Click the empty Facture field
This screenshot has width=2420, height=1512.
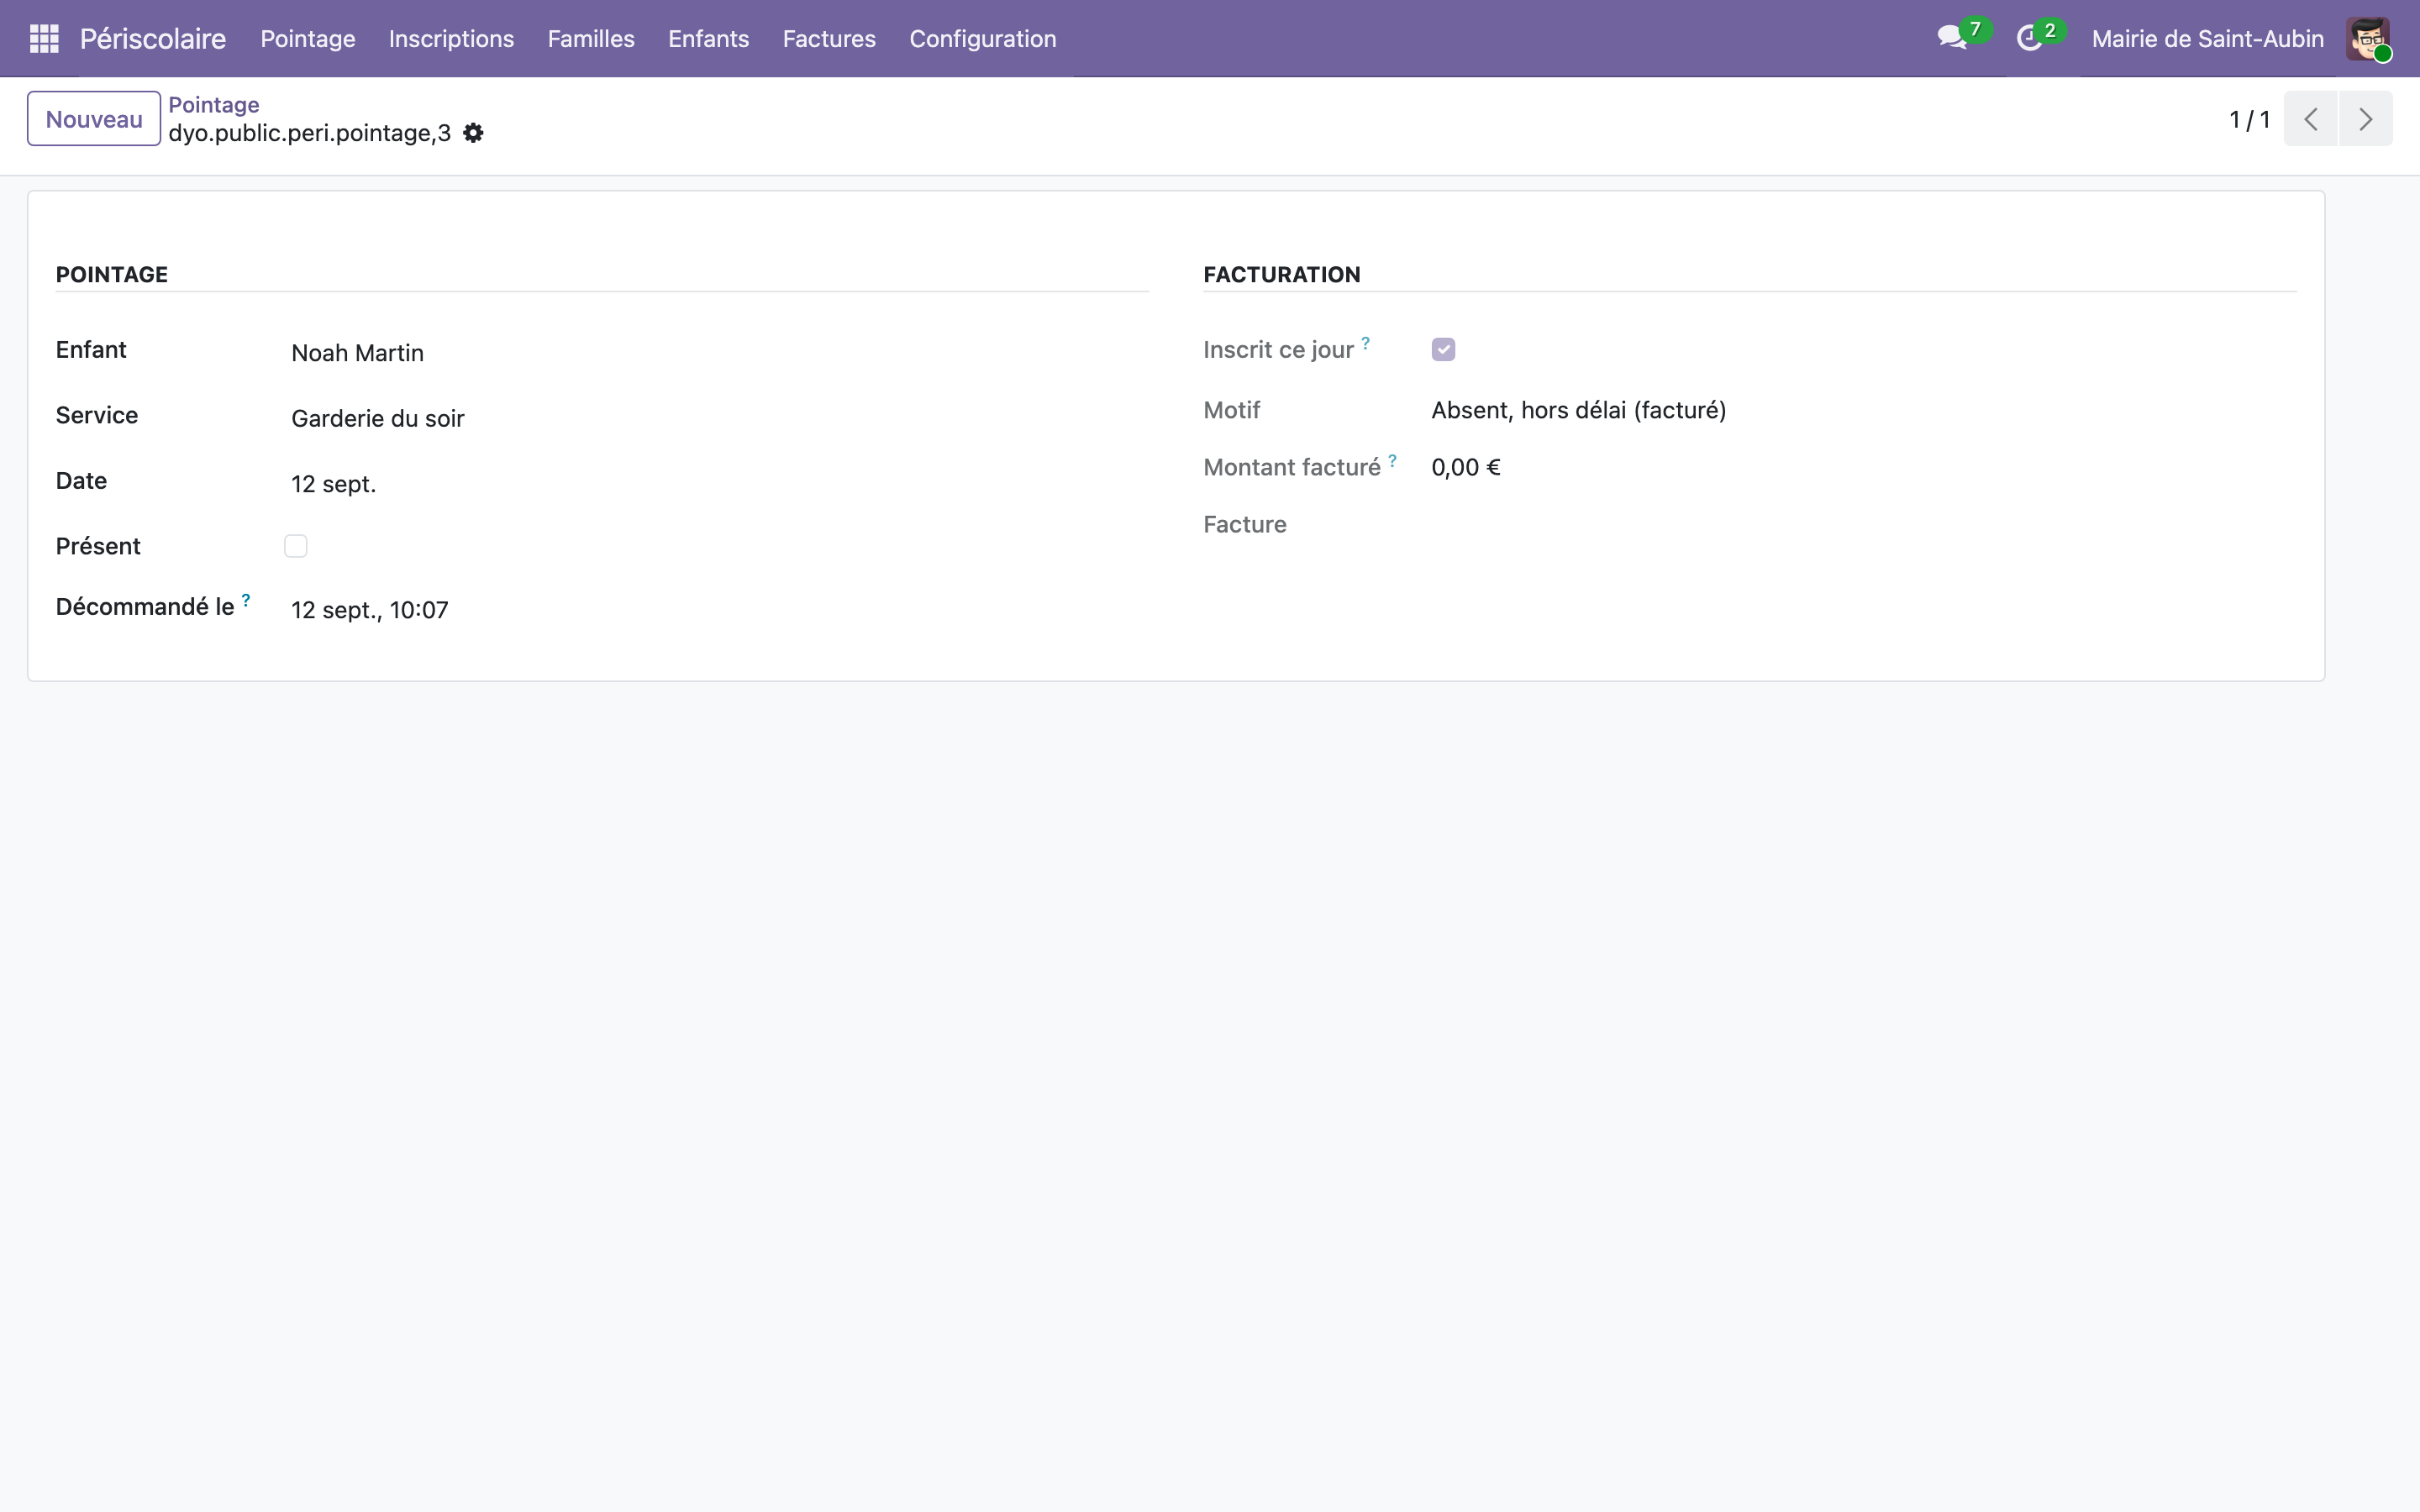(x=1863, y=524)
